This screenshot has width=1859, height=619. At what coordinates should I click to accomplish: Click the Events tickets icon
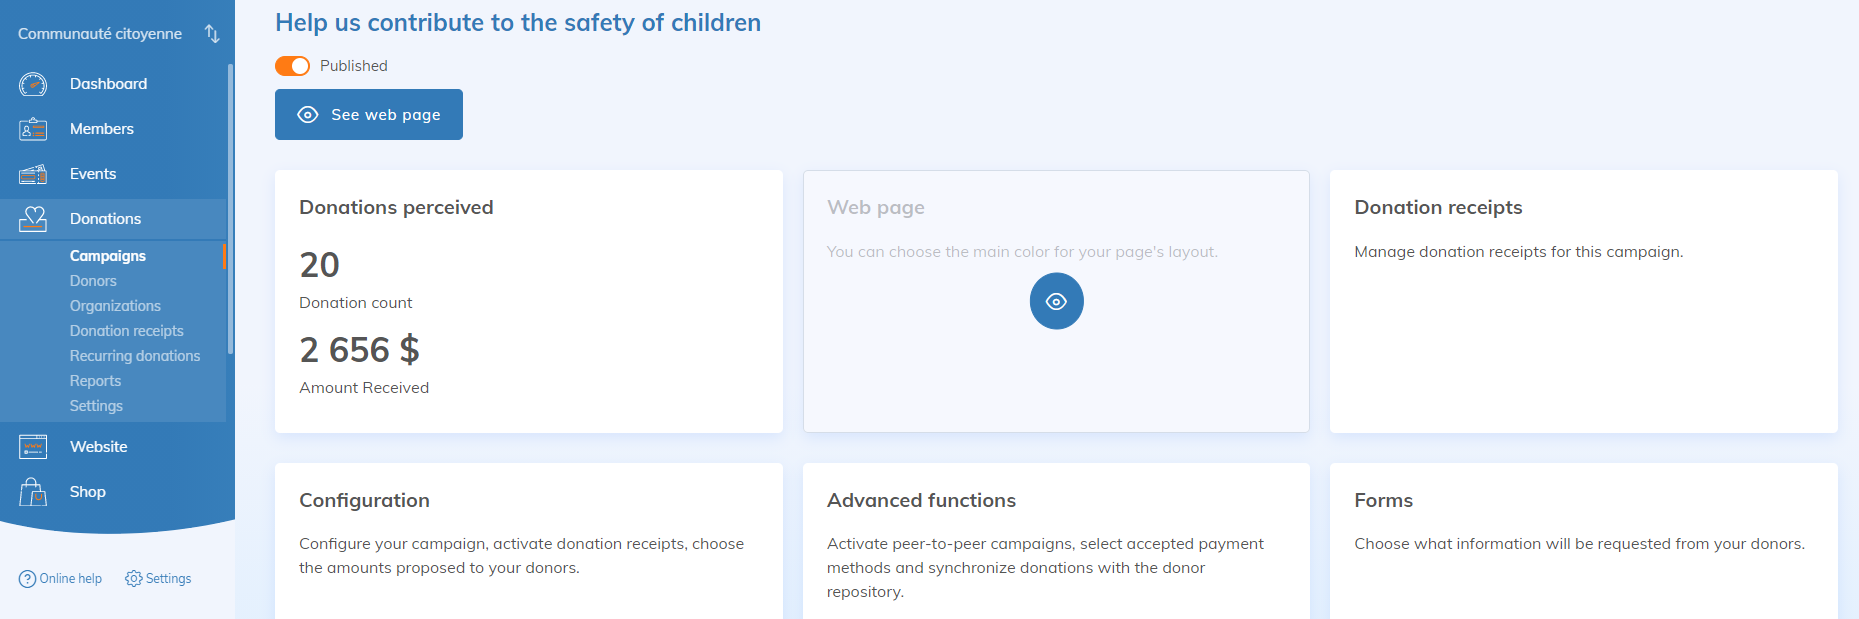point(33,174)
